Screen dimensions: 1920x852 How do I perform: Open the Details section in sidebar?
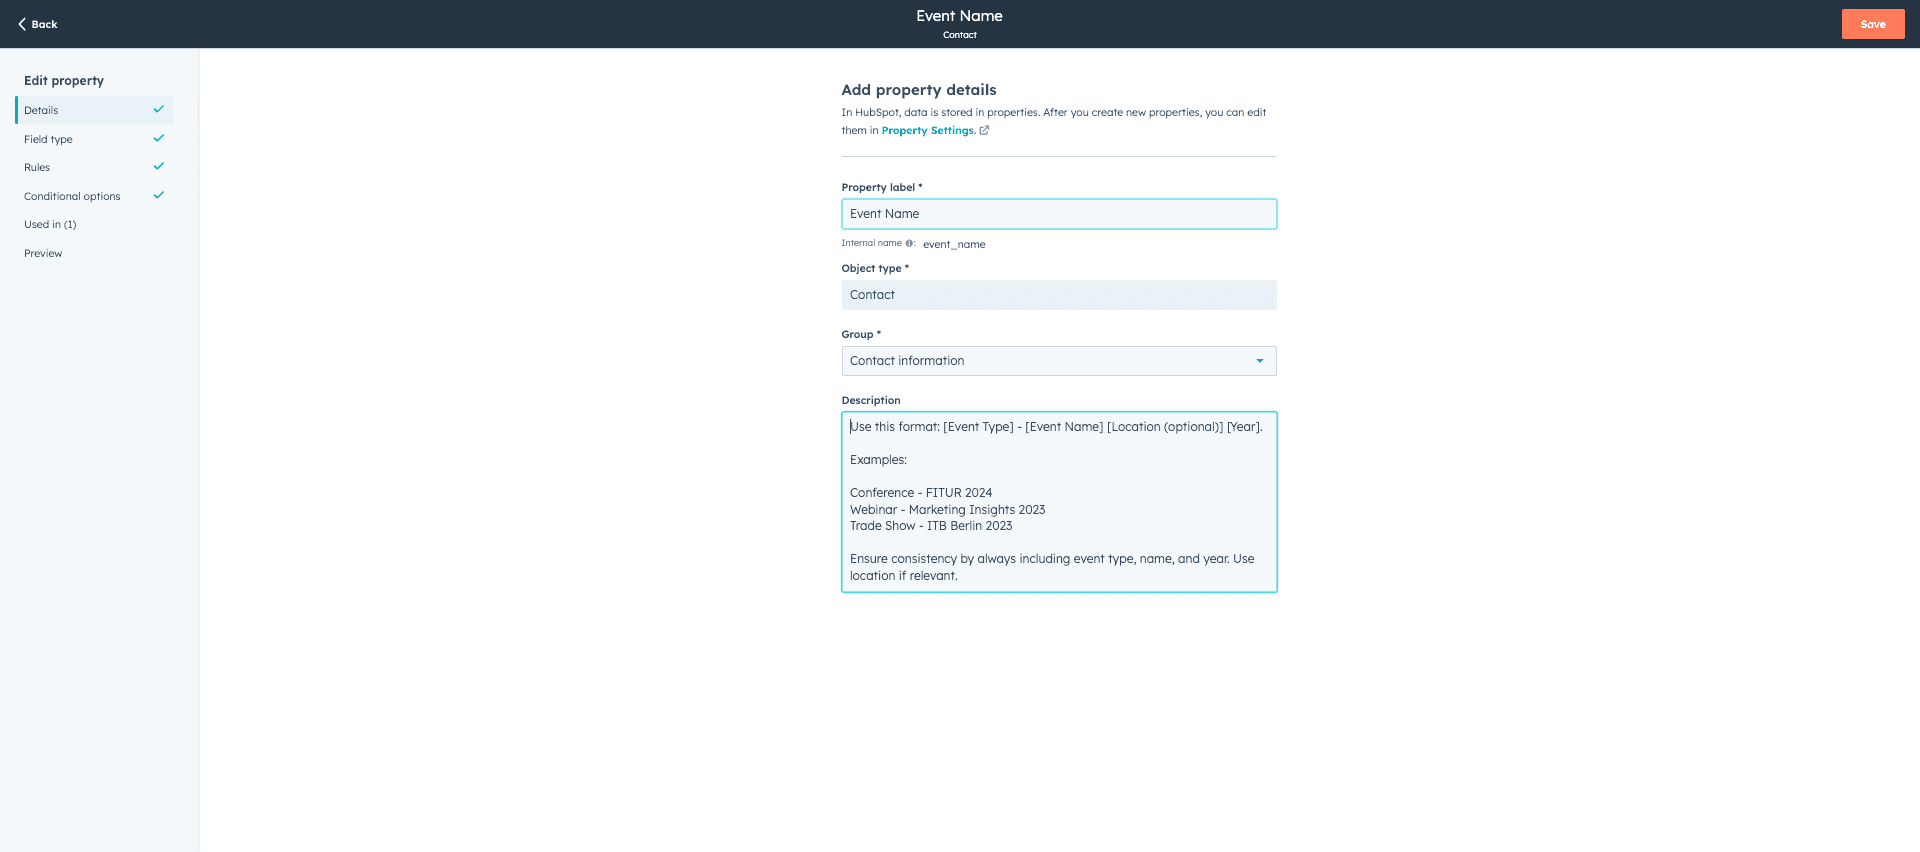[x=95, y=110]
